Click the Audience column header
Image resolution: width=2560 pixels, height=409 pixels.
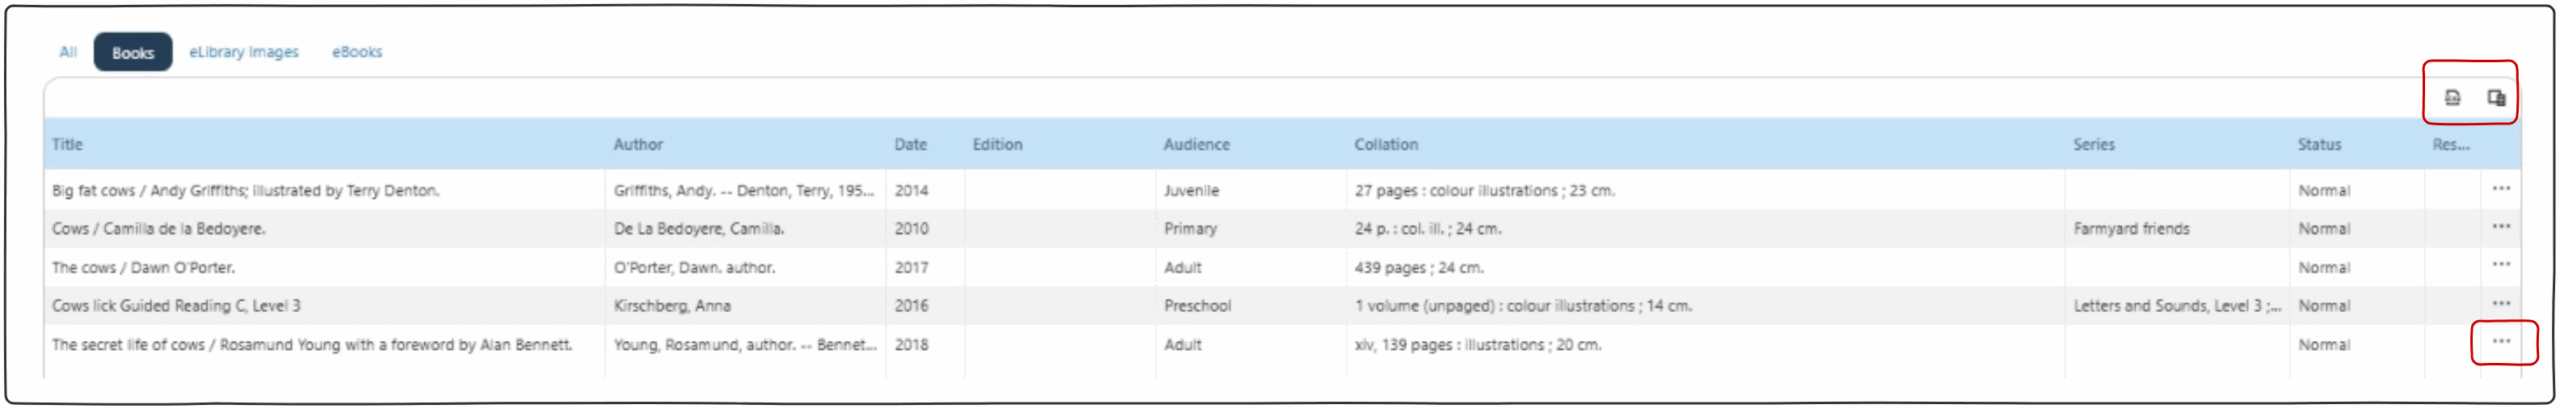coord(1196,144)
